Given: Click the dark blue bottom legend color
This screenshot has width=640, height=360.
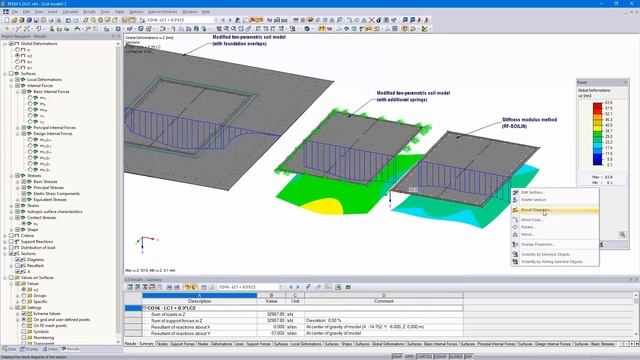Looking at the screenshot, I should click(597, 162).
